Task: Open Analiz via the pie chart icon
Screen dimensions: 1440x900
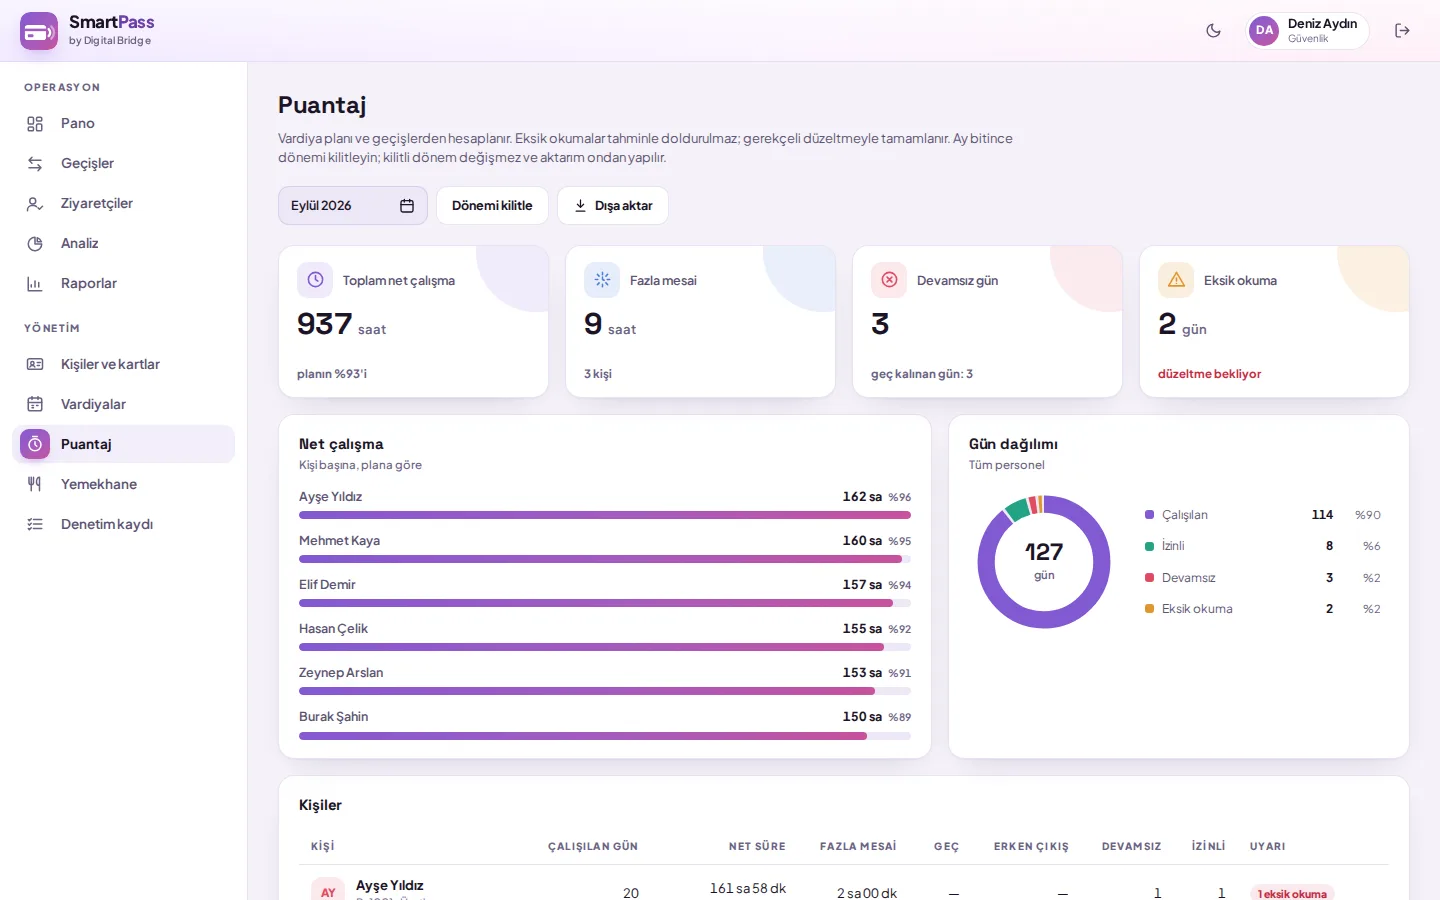Action: point(35,244)
